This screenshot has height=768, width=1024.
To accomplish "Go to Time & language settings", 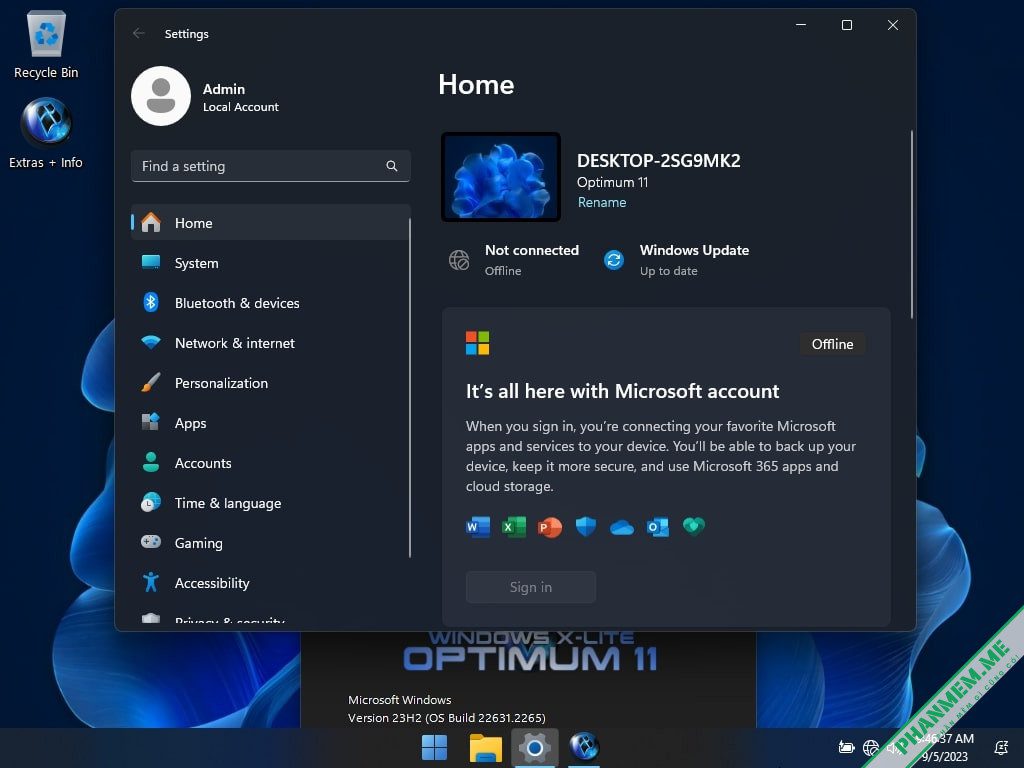I will [270, 503].
